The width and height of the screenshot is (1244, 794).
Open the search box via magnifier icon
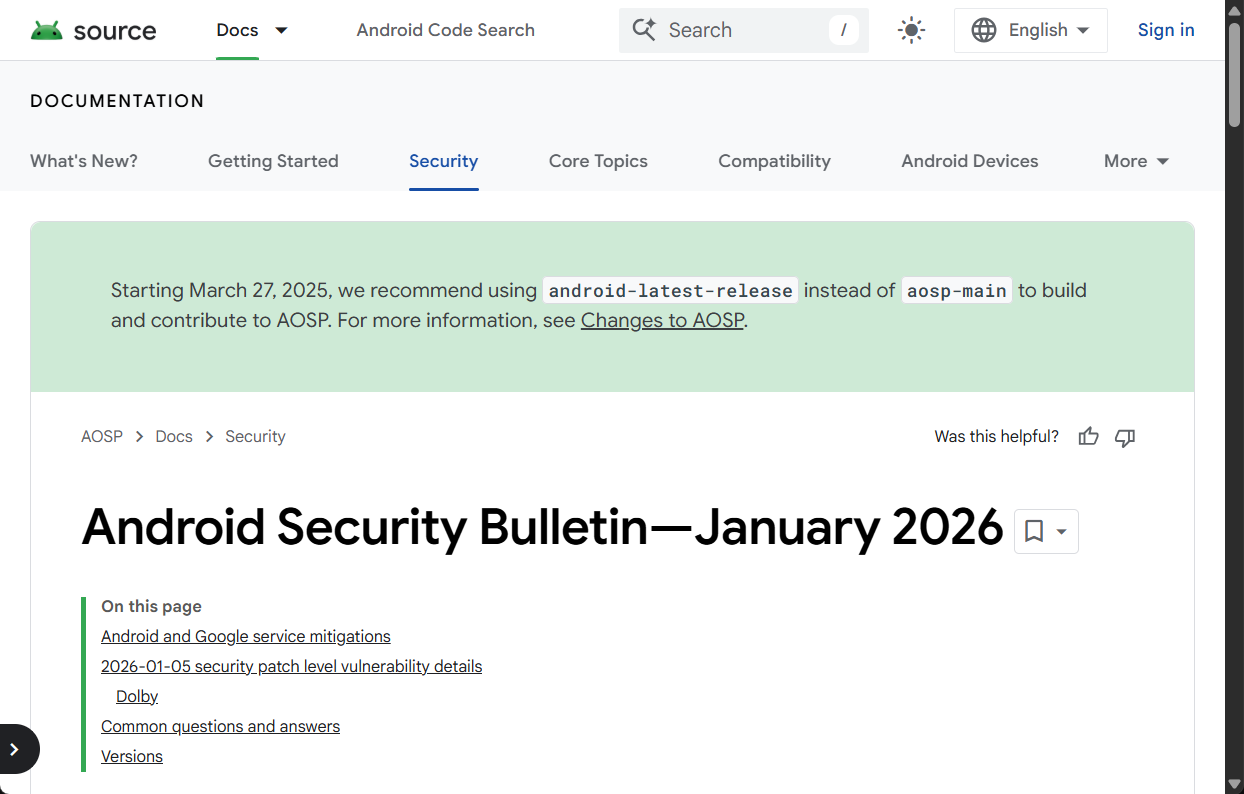[x=643, y=30]
